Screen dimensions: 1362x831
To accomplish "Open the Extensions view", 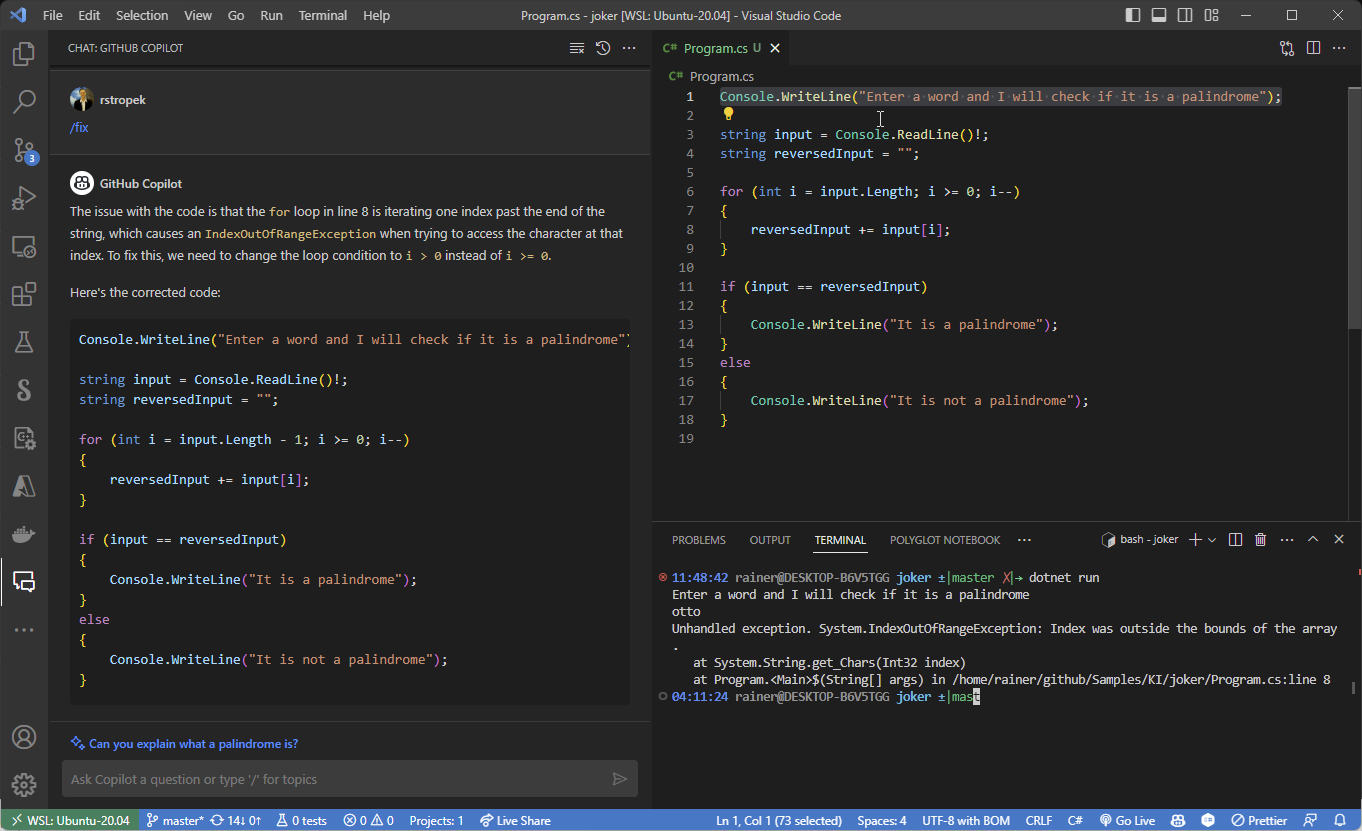I will coord(24,295).
